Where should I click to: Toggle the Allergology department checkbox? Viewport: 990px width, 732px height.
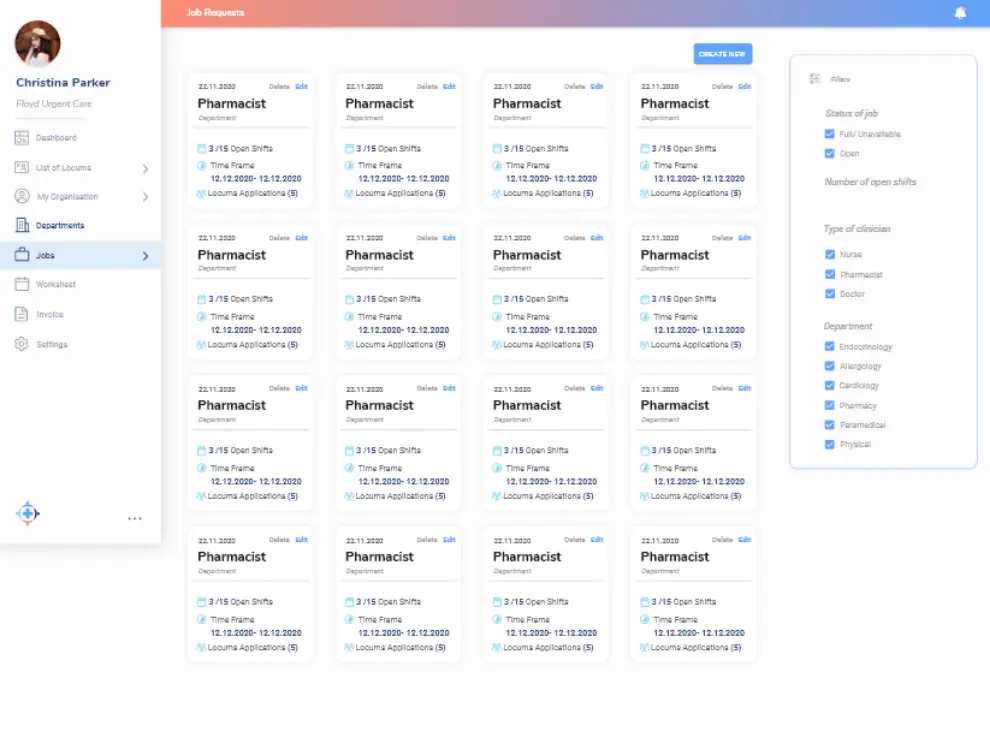point(830,366)
